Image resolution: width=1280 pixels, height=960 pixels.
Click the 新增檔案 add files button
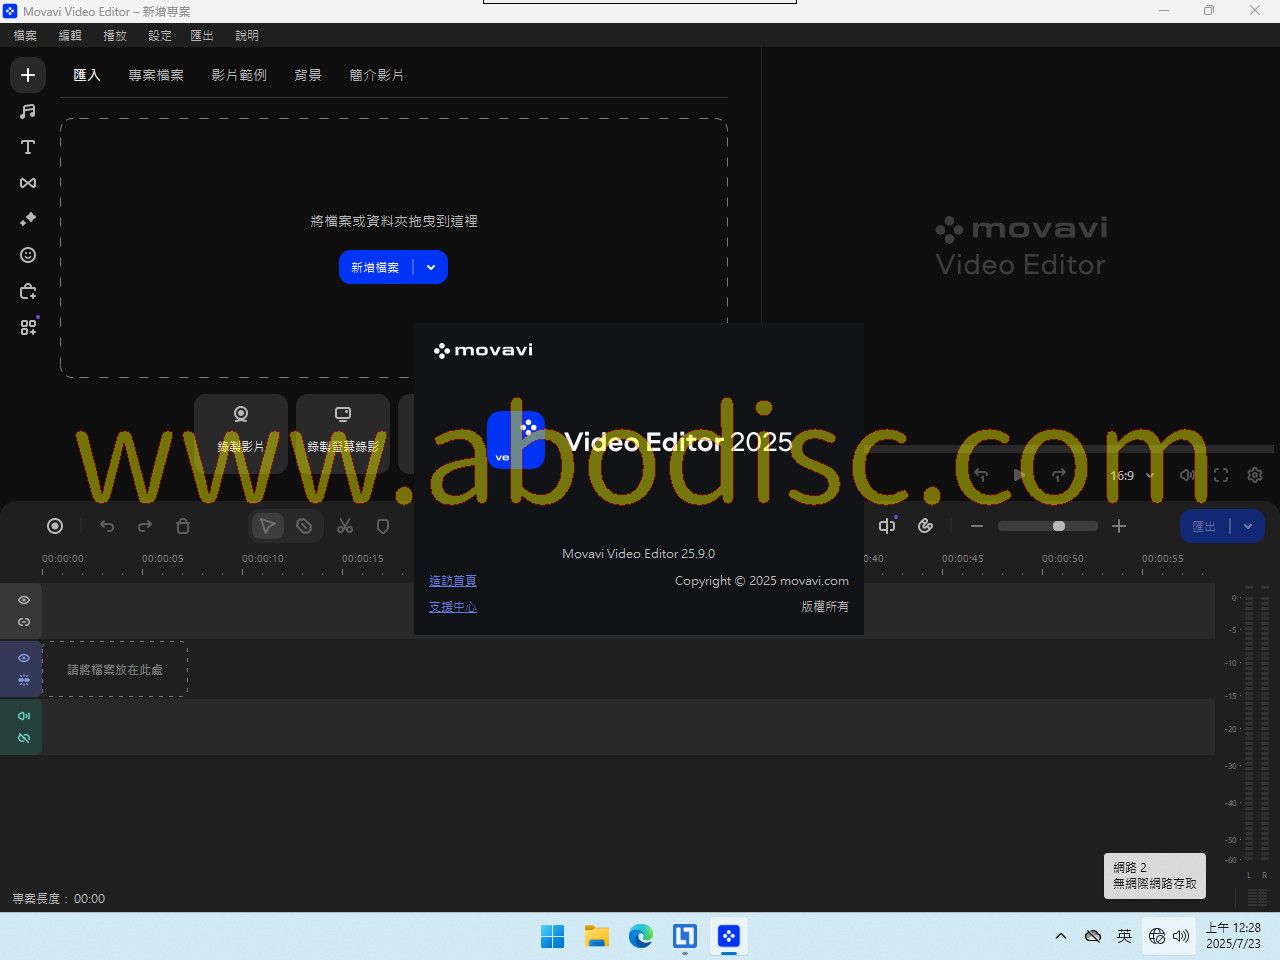click(x=375, y=267)
